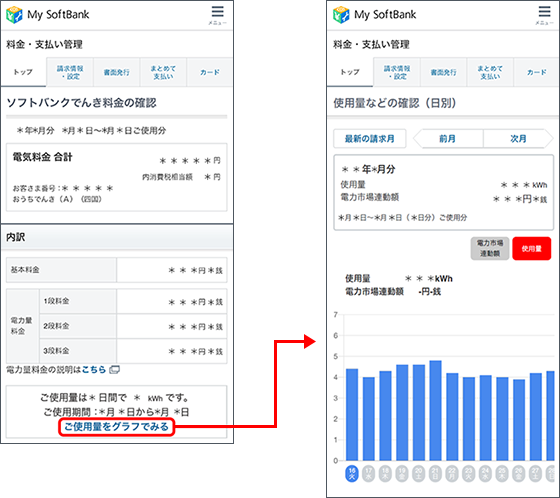
Task: Open 請求情報・設定 tab on the でんき料金の確認 screen
Action: 70,72
